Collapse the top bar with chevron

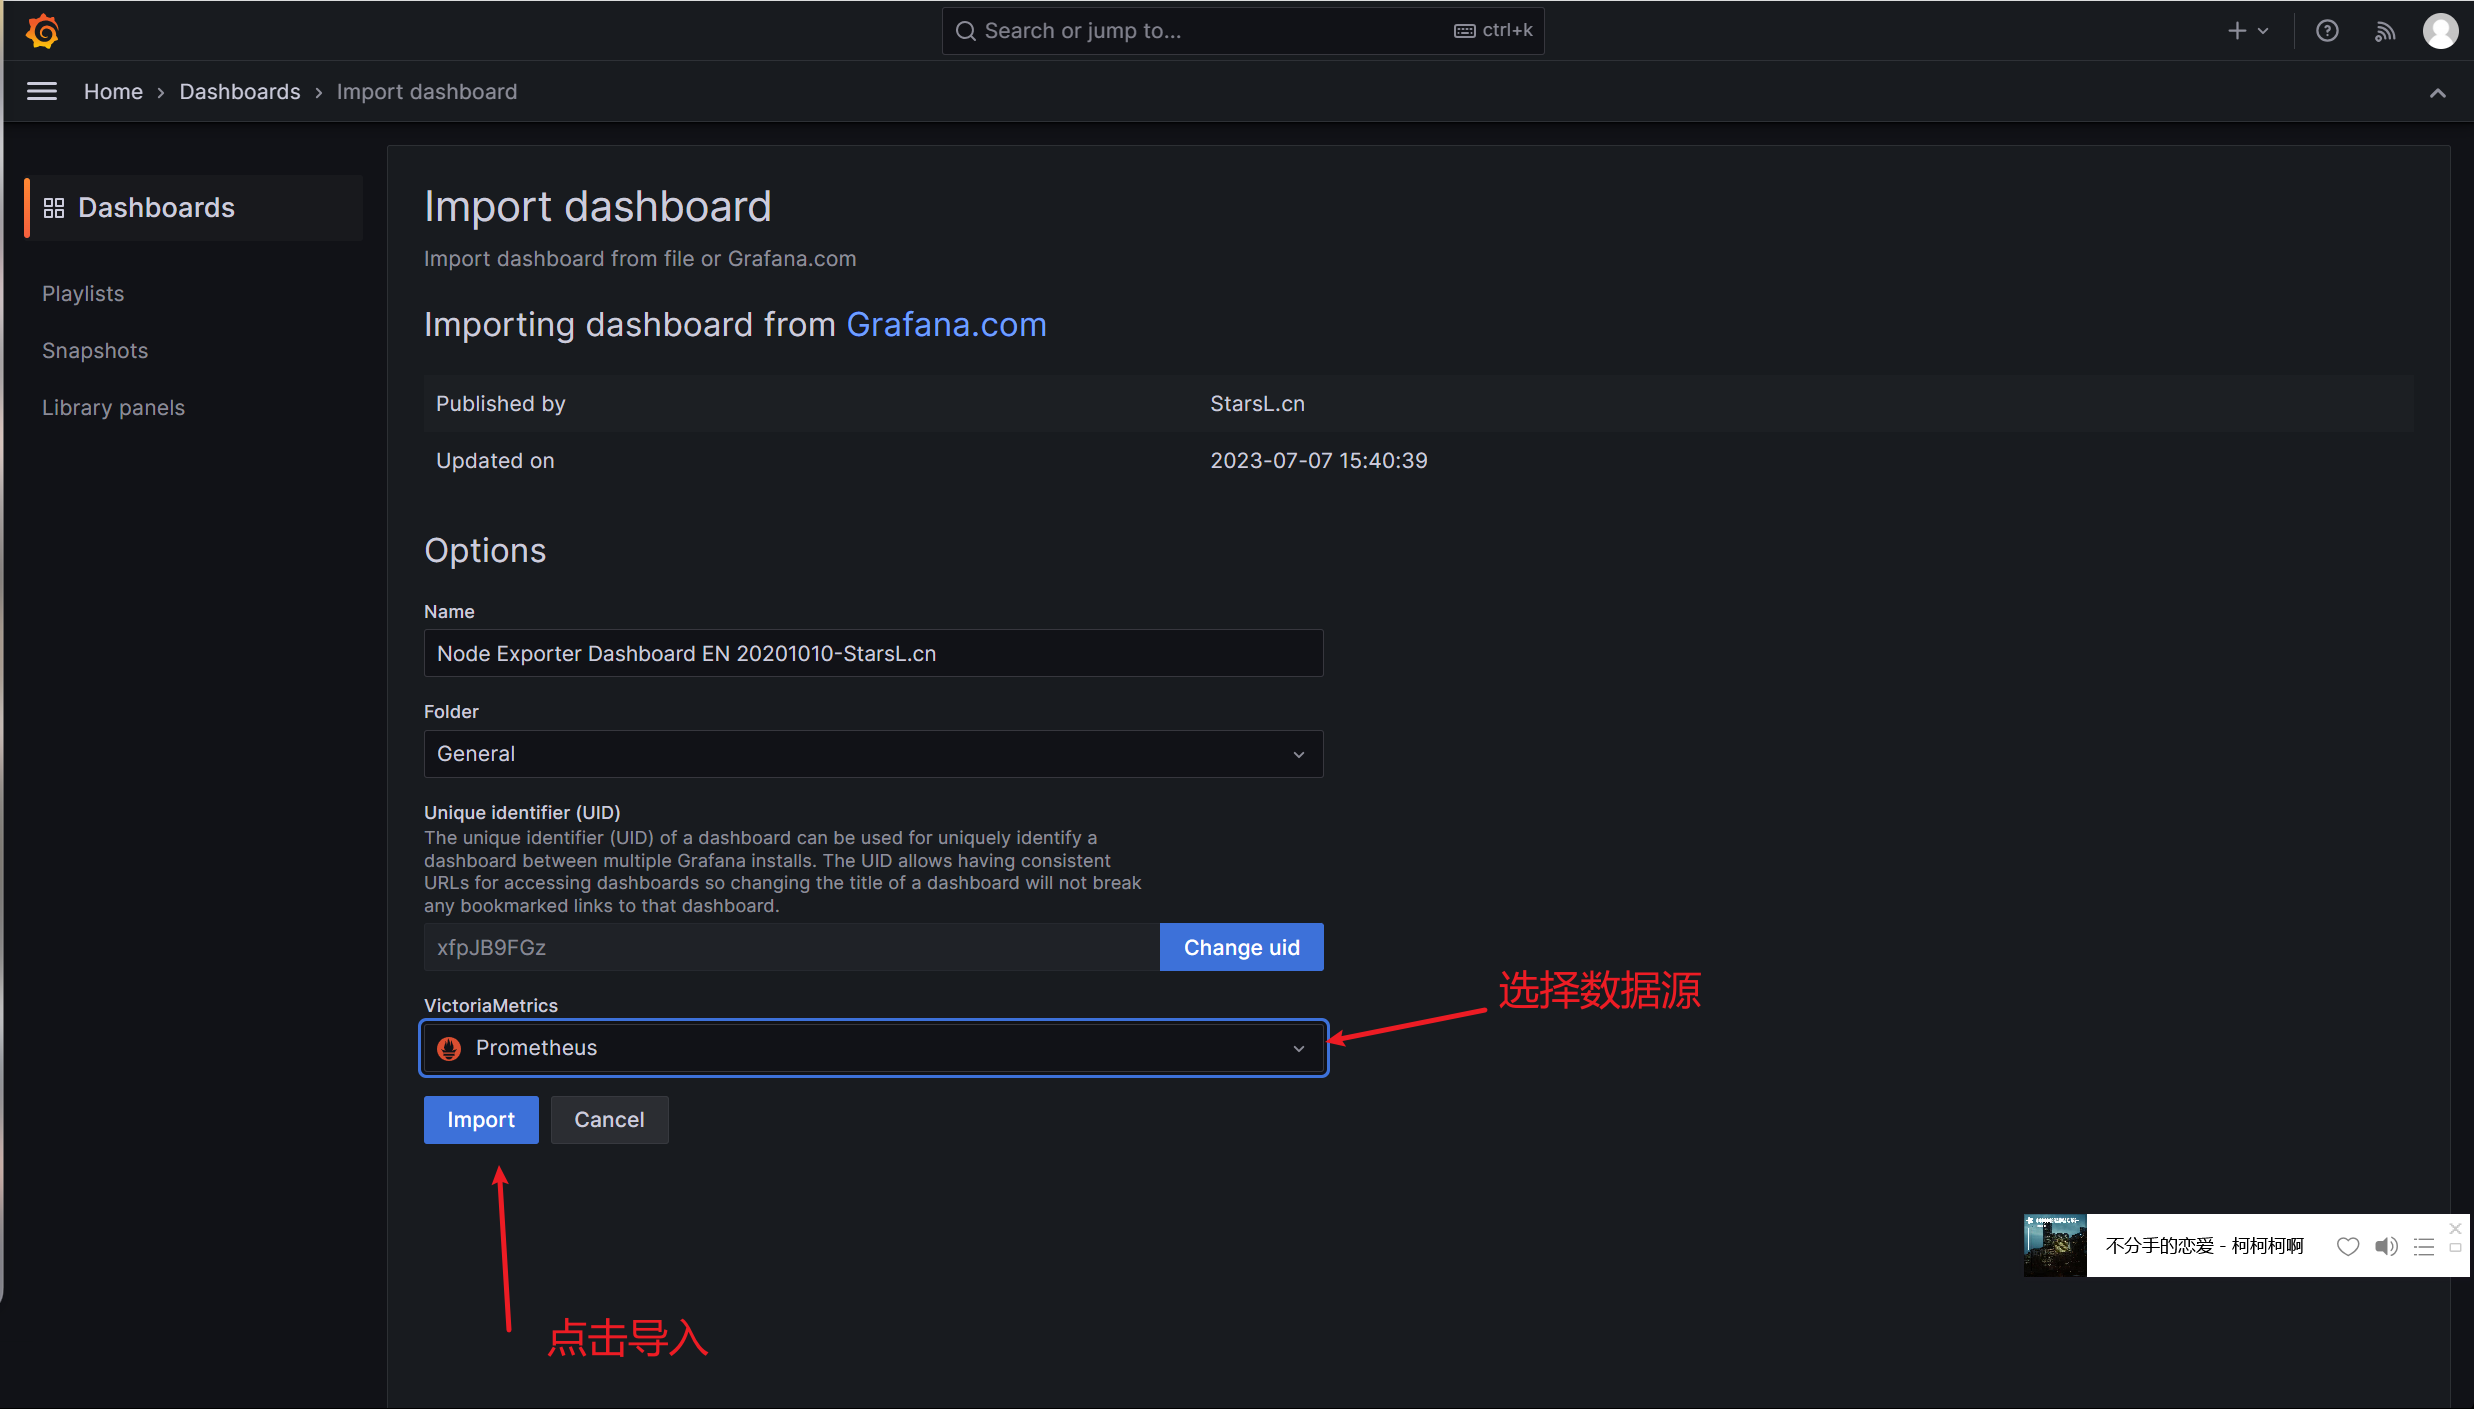pos(2437,93)
